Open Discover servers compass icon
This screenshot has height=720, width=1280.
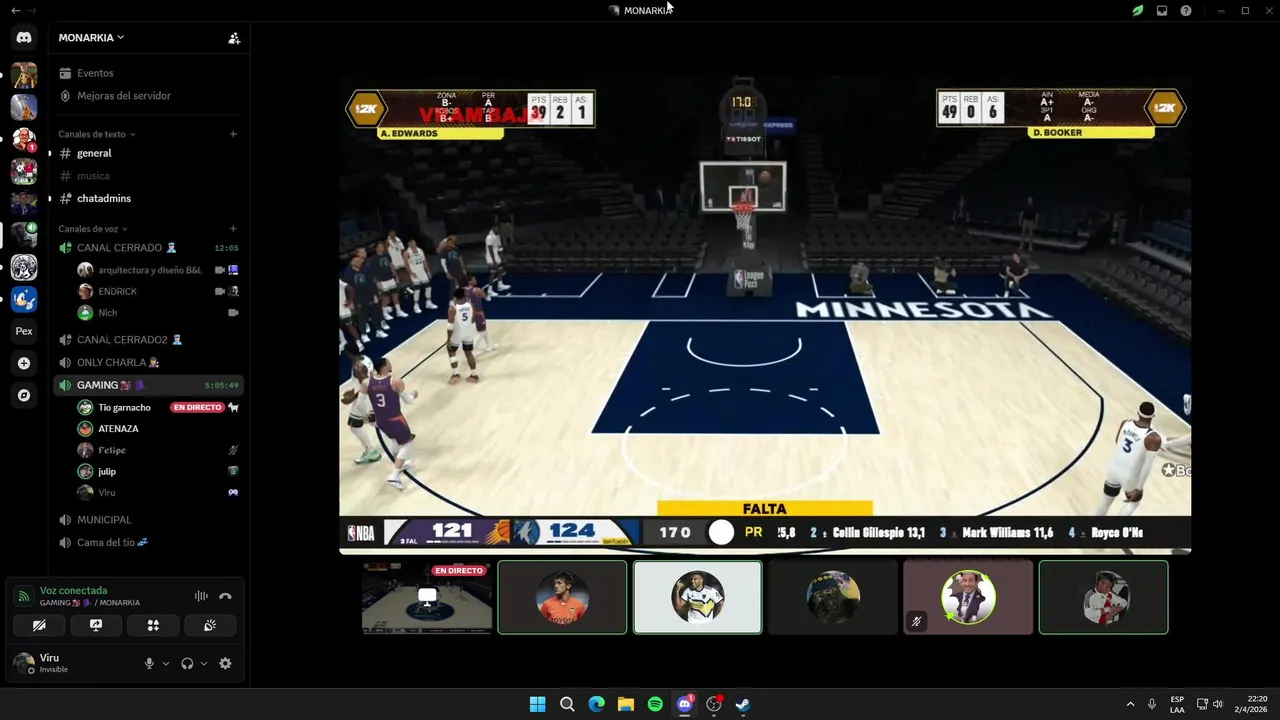(x=24, y=395)
